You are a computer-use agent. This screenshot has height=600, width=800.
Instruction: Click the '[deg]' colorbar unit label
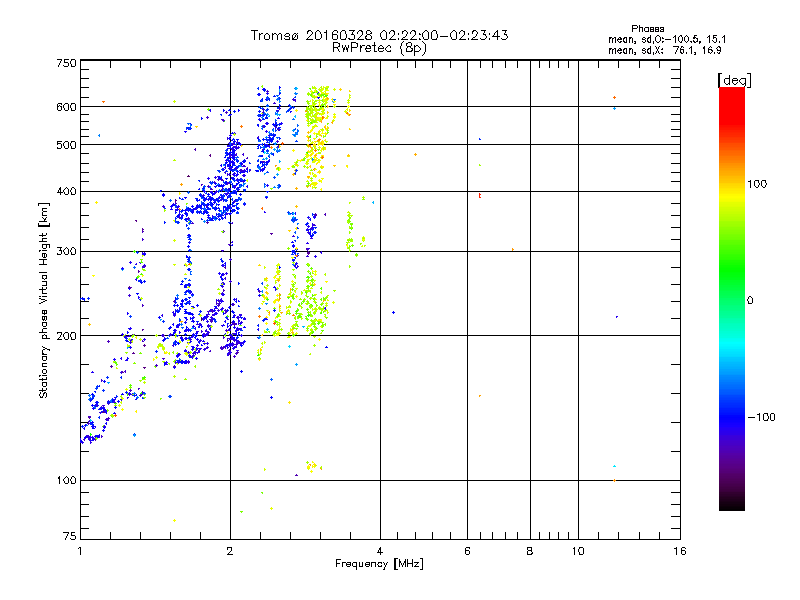point(734,80)
